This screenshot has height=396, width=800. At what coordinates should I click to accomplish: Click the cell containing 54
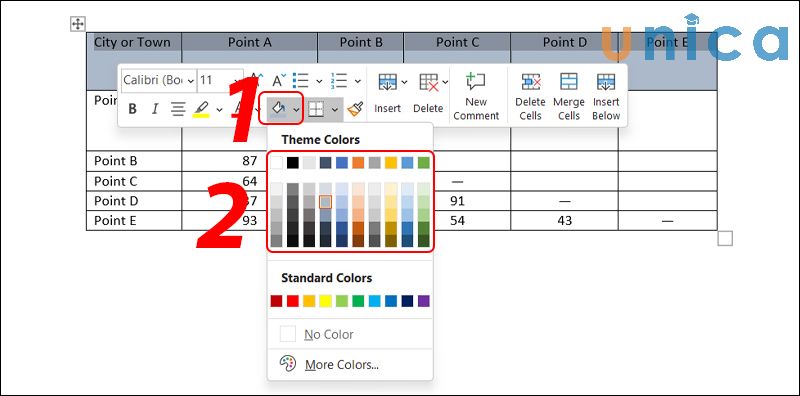(458, 220)
